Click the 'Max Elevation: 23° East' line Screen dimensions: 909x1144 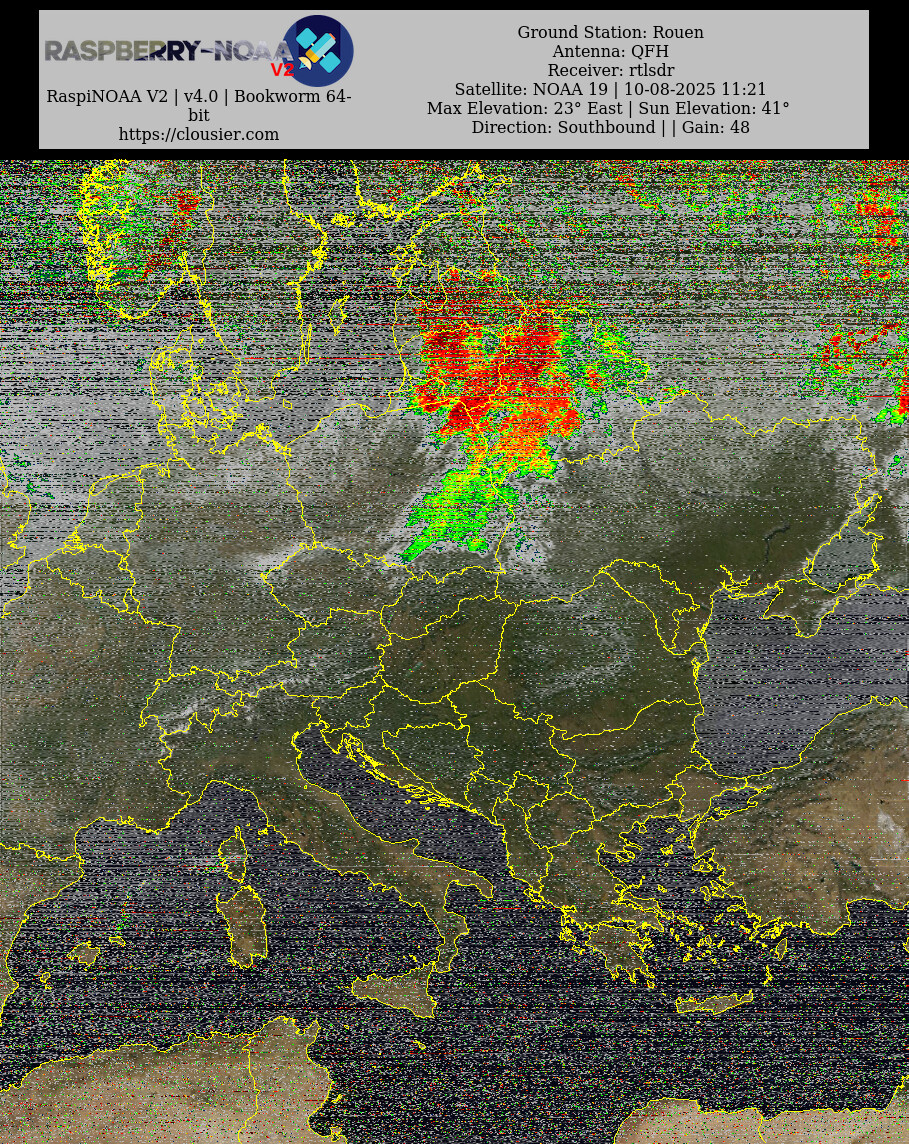coord(608,108)
